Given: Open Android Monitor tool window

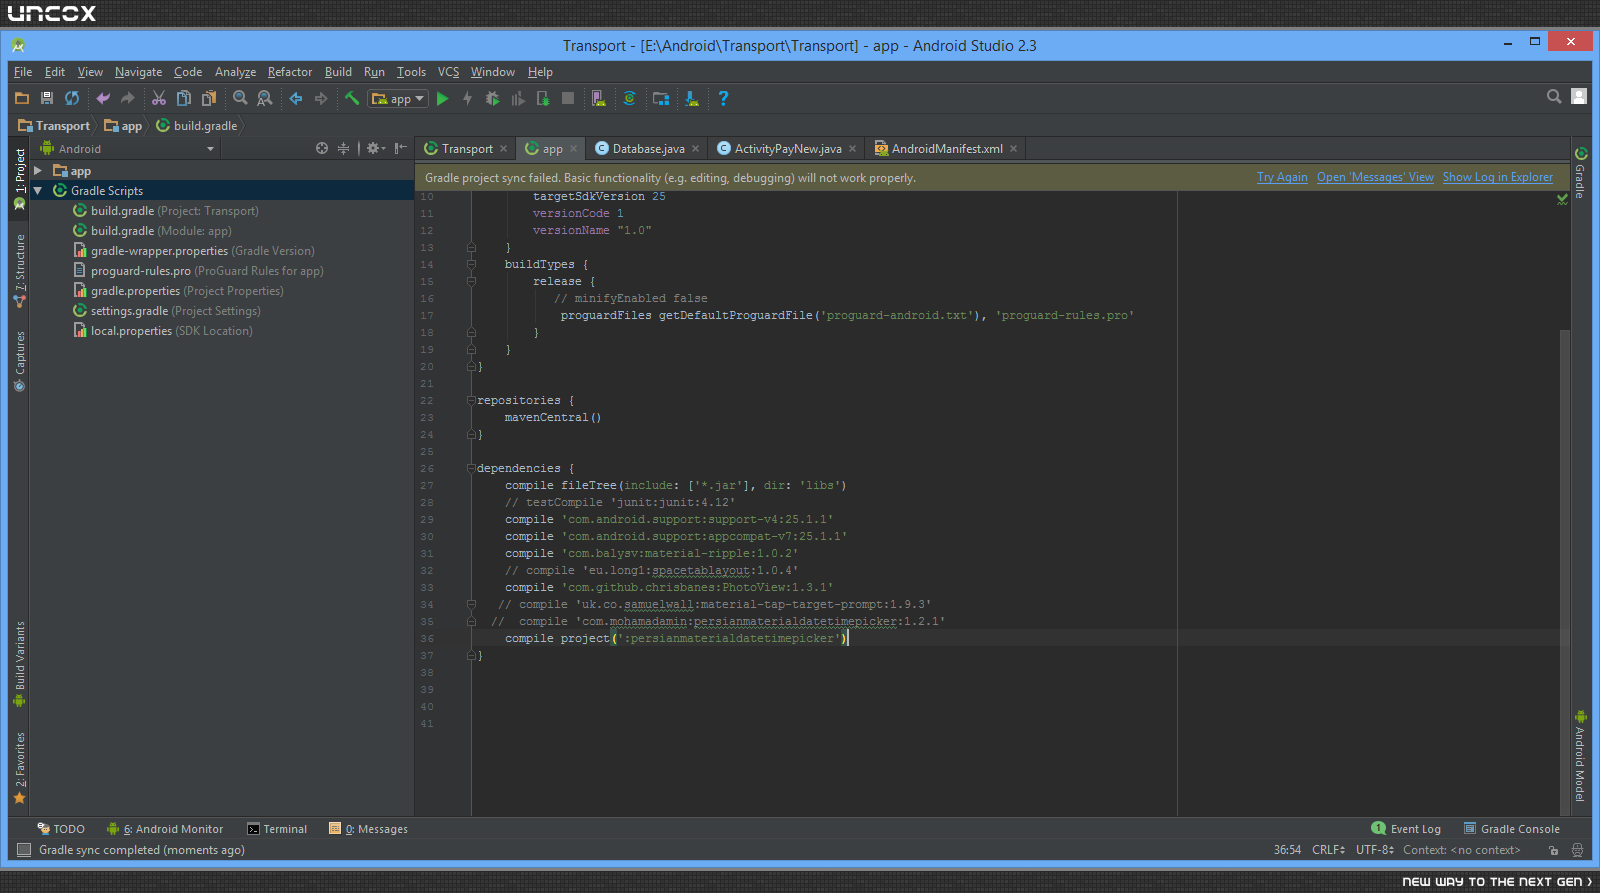Looking at the screenshot, I should (165, 829).
